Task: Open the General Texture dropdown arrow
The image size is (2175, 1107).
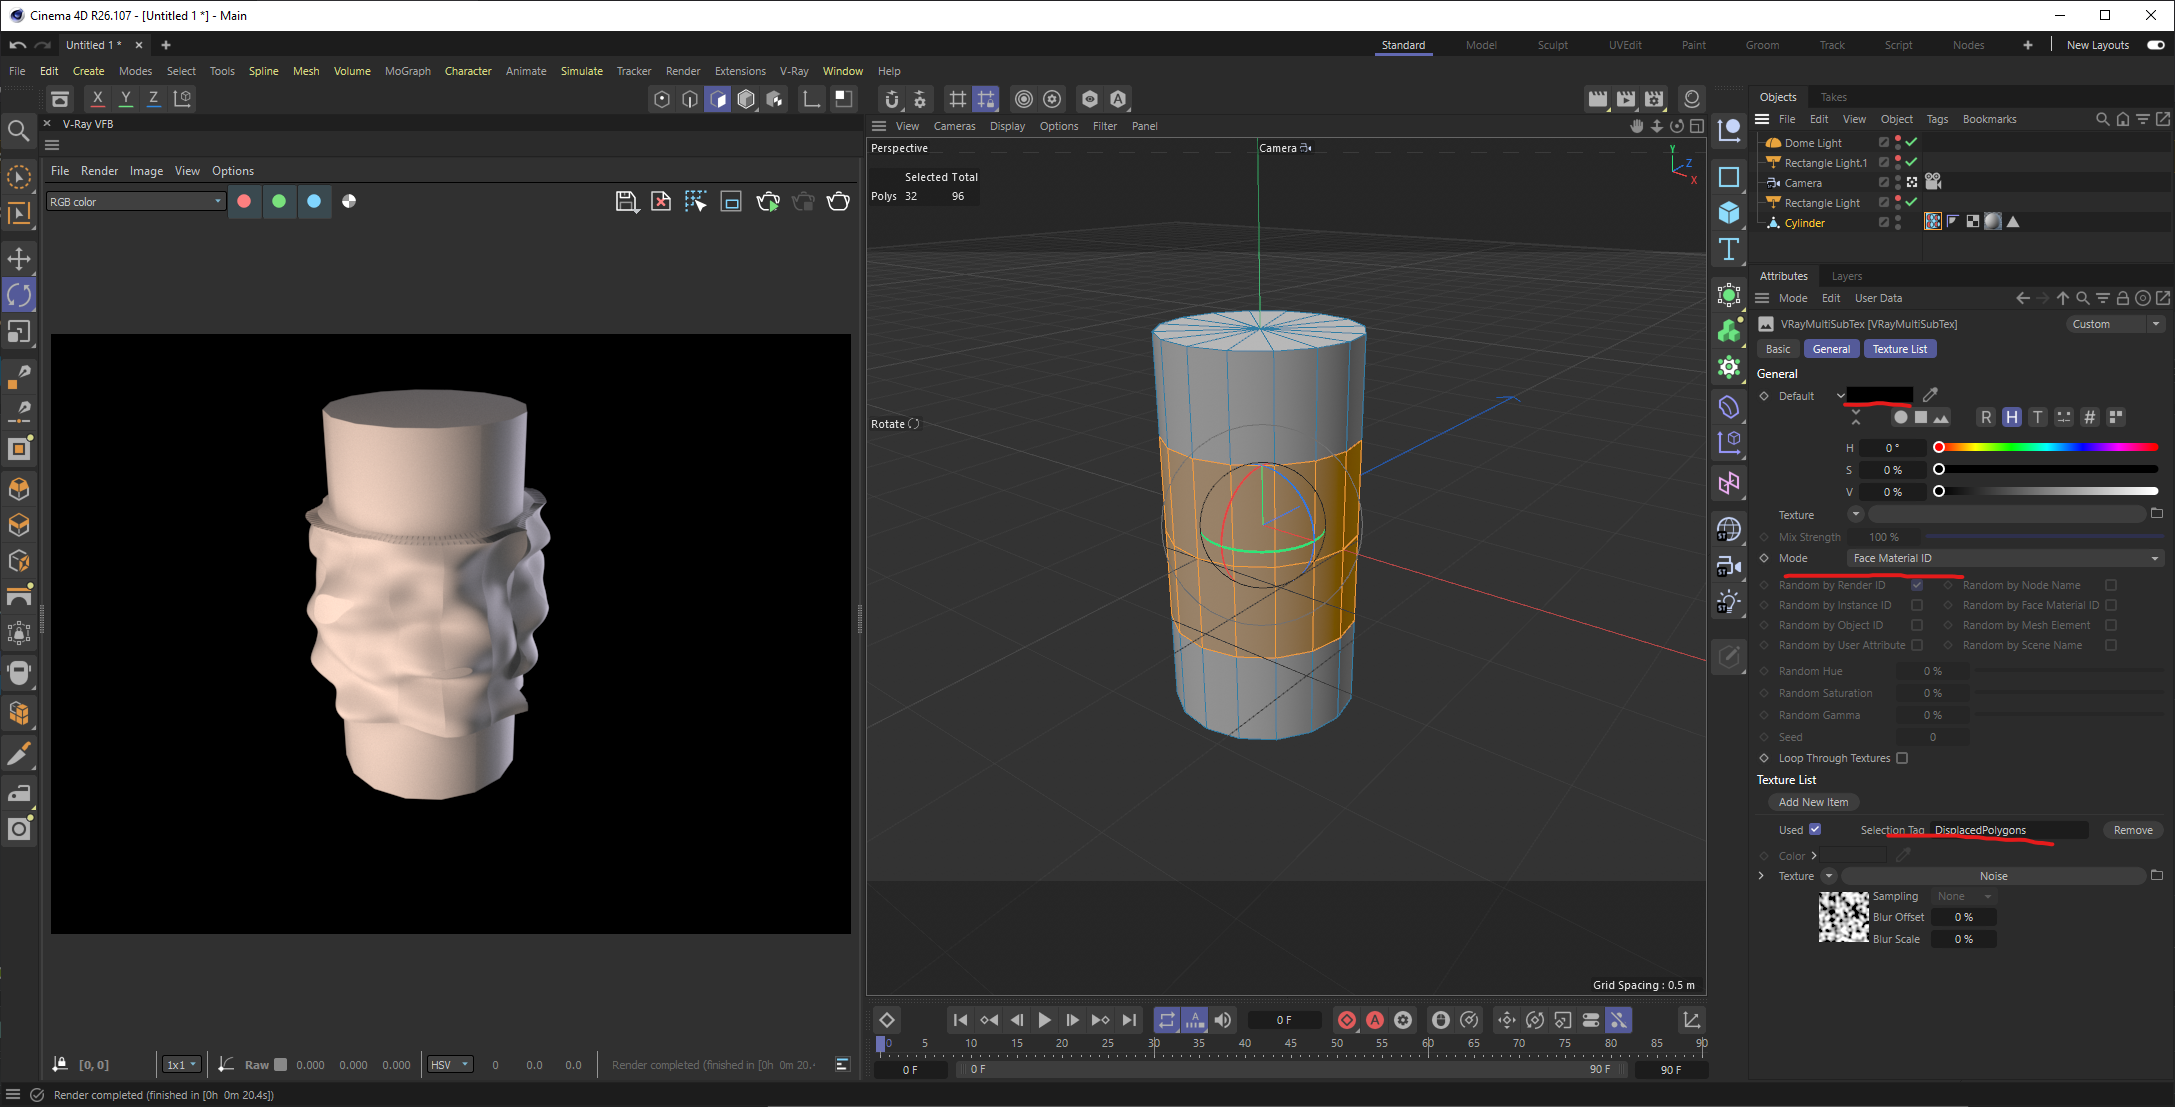Action: point(1855,514)
